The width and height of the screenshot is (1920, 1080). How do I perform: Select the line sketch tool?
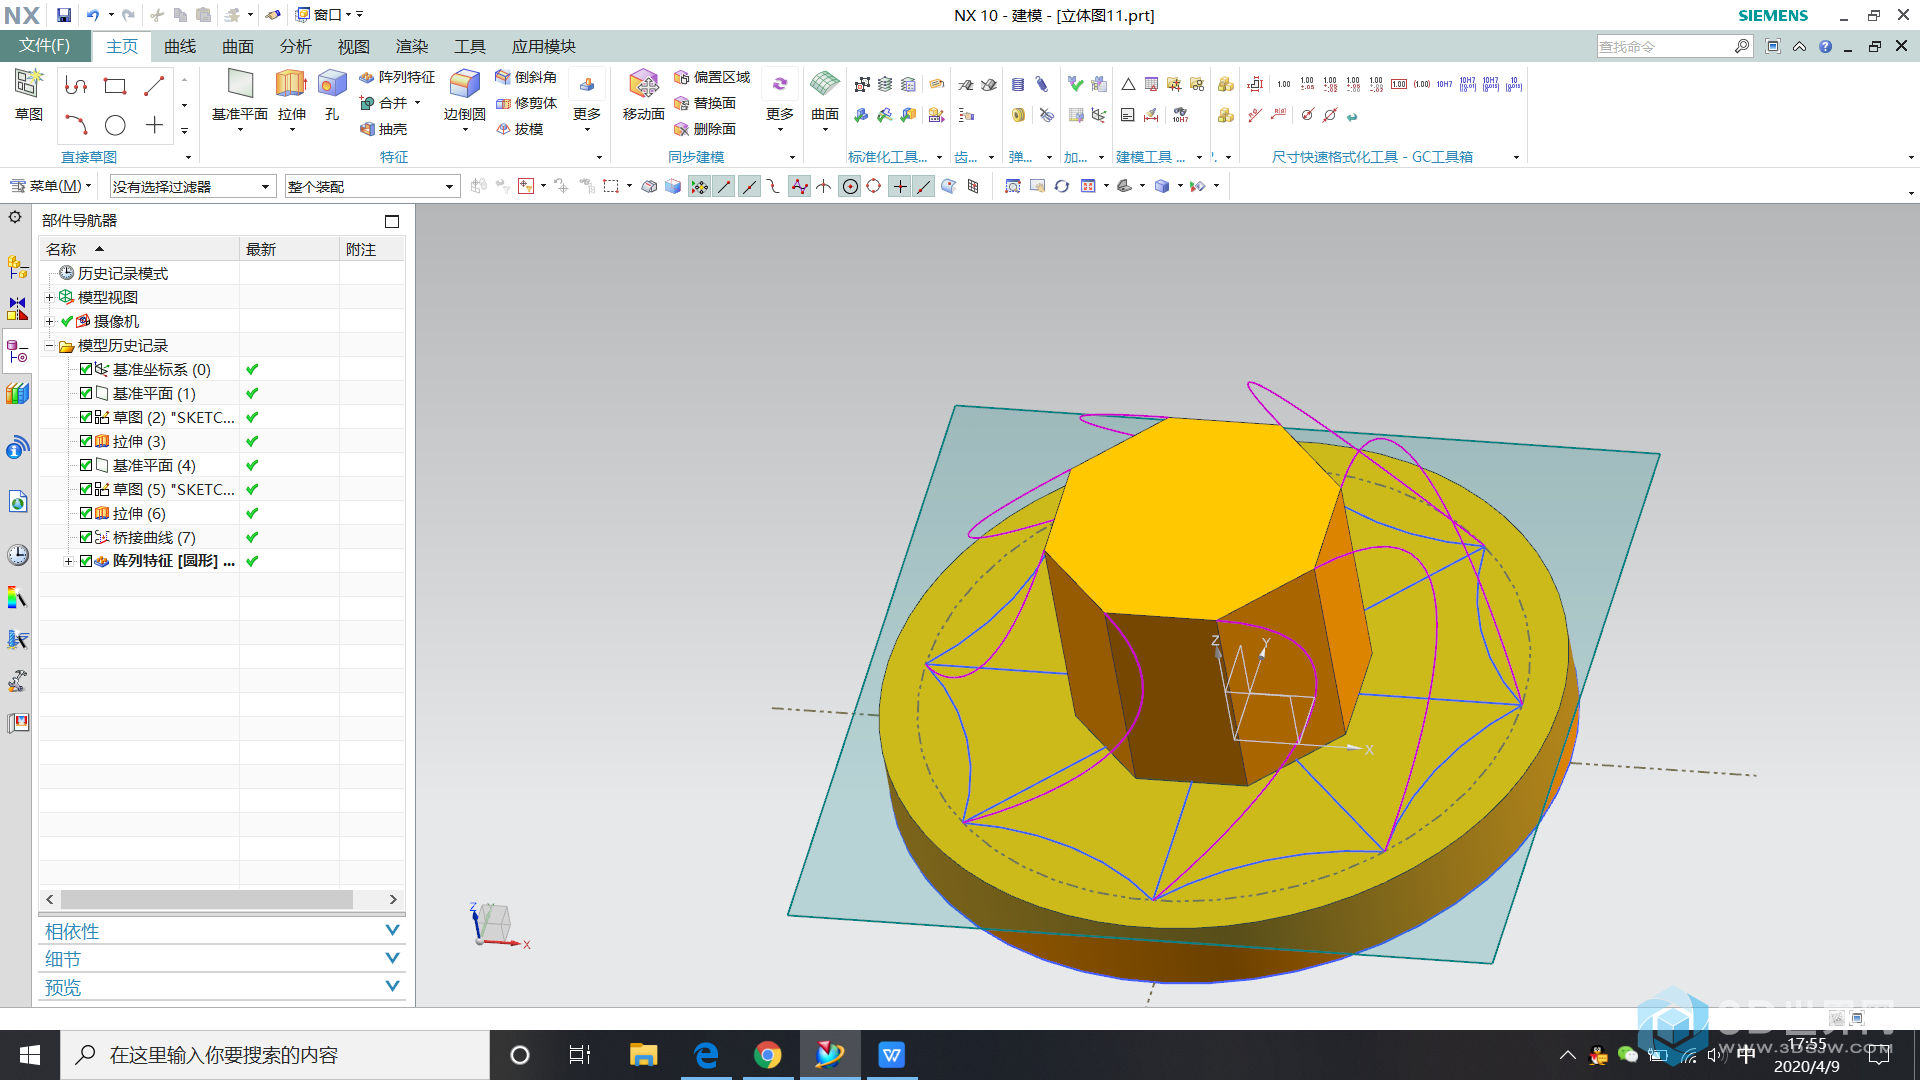coord(154,86)
